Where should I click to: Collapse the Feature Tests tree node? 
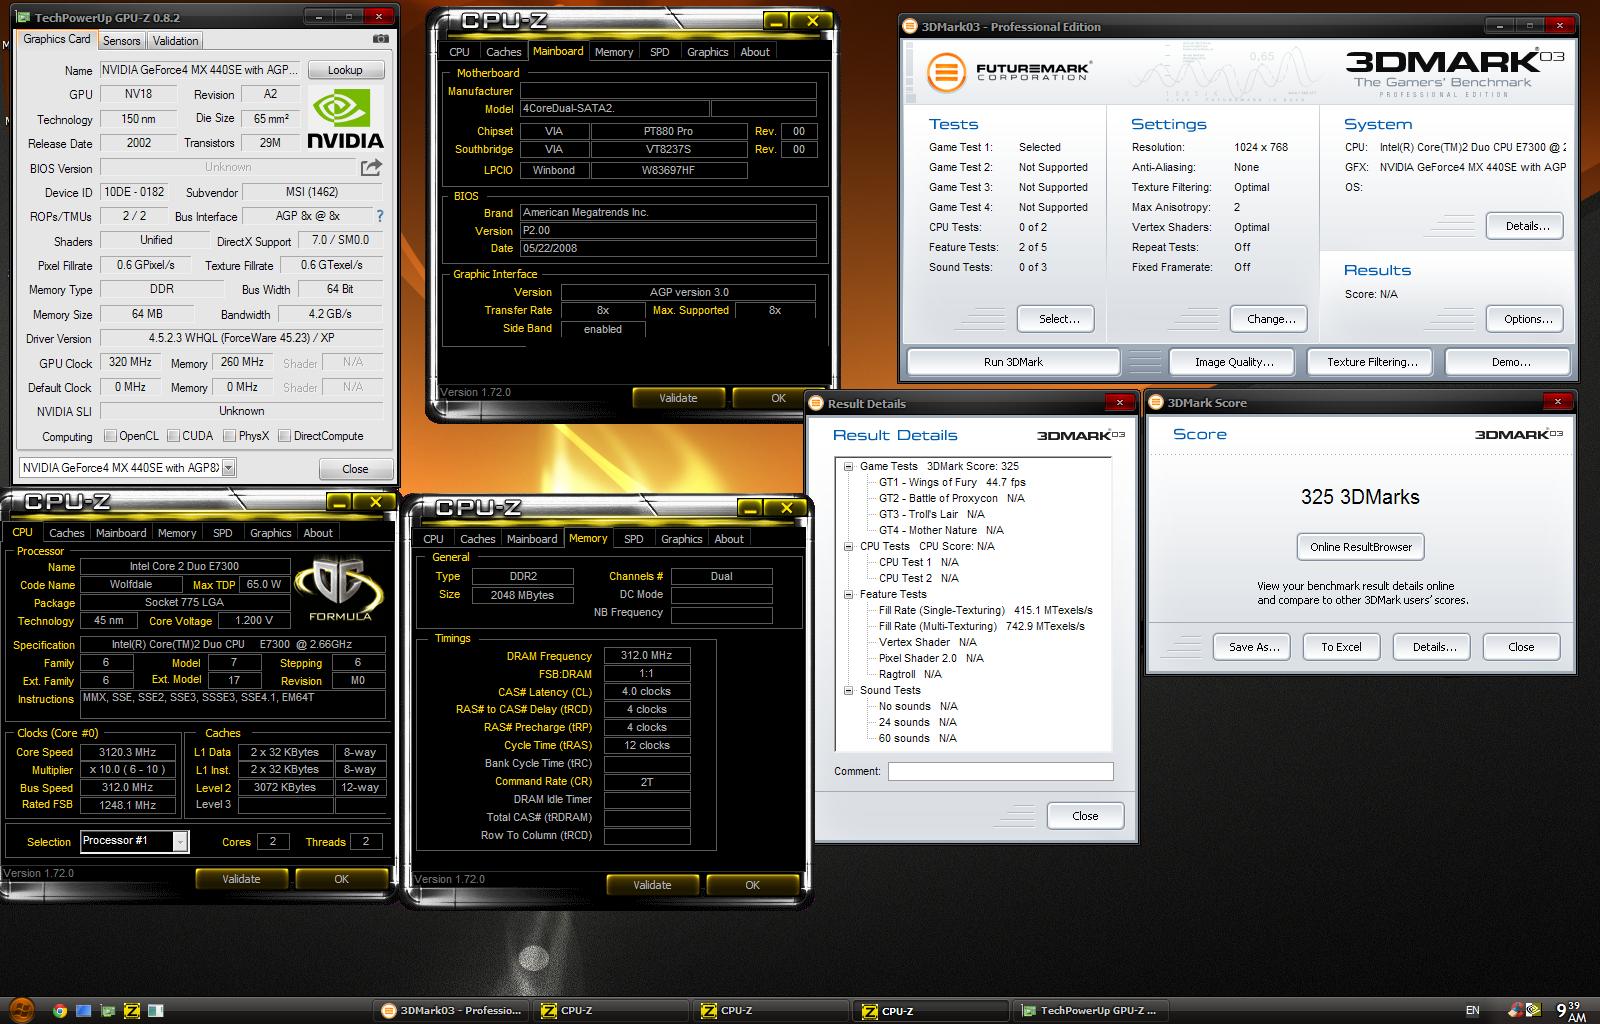tap(848, 594)
